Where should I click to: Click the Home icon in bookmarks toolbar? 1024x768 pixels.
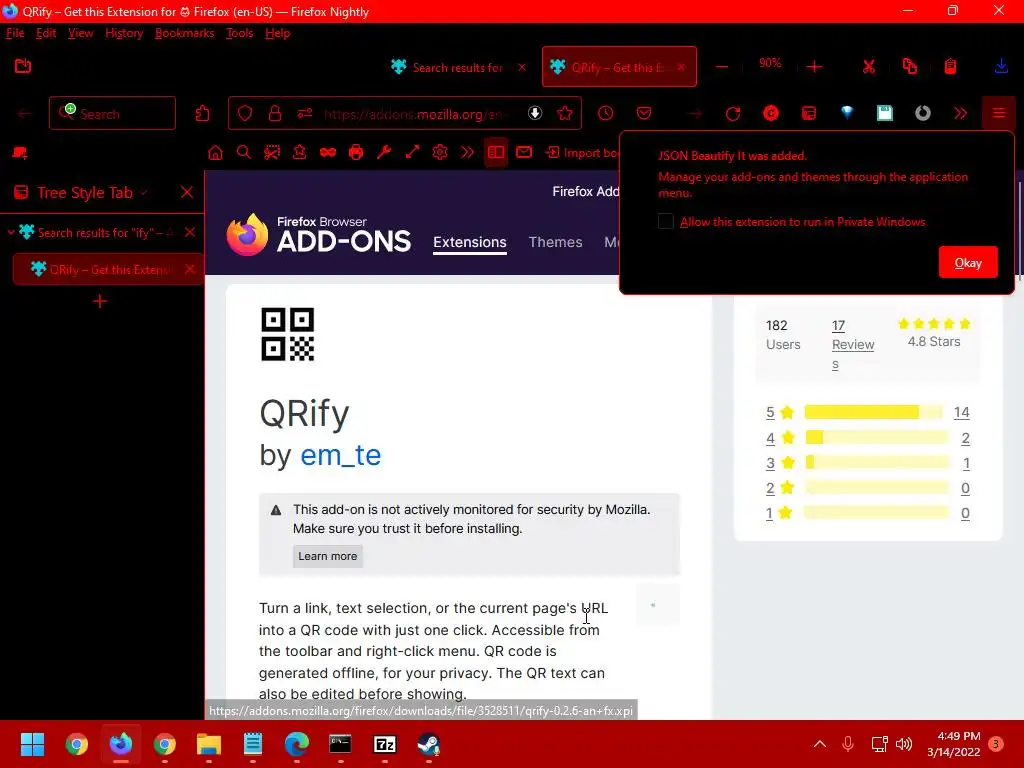pos(215,153)
